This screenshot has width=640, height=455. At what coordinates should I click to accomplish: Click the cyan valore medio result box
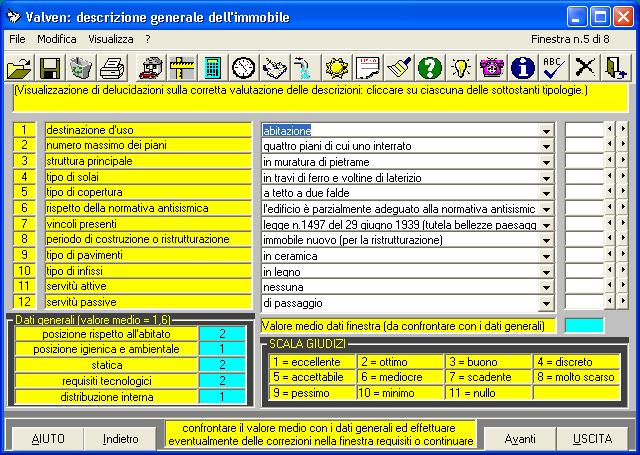584,325
